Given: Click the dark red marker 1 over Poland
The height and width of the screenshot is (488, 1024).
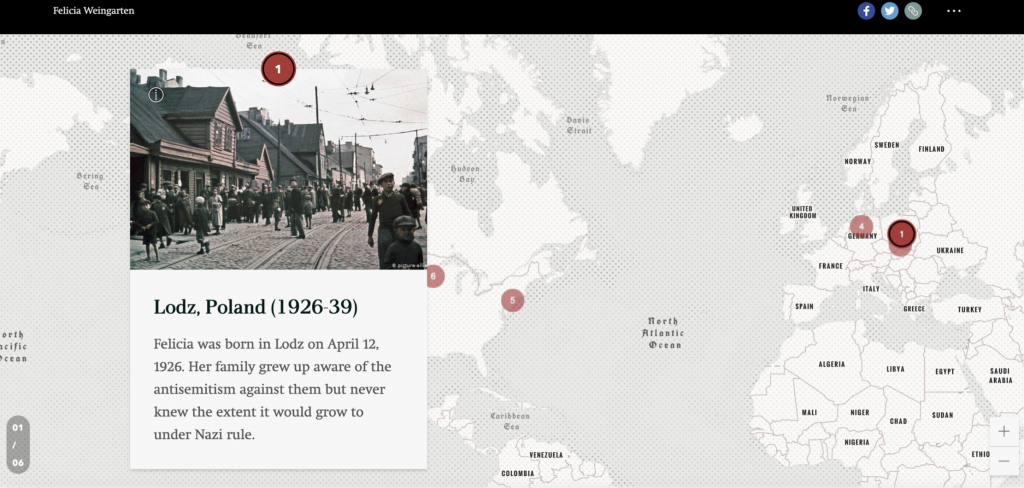Looking at the screenshot, I should point(901,234).
